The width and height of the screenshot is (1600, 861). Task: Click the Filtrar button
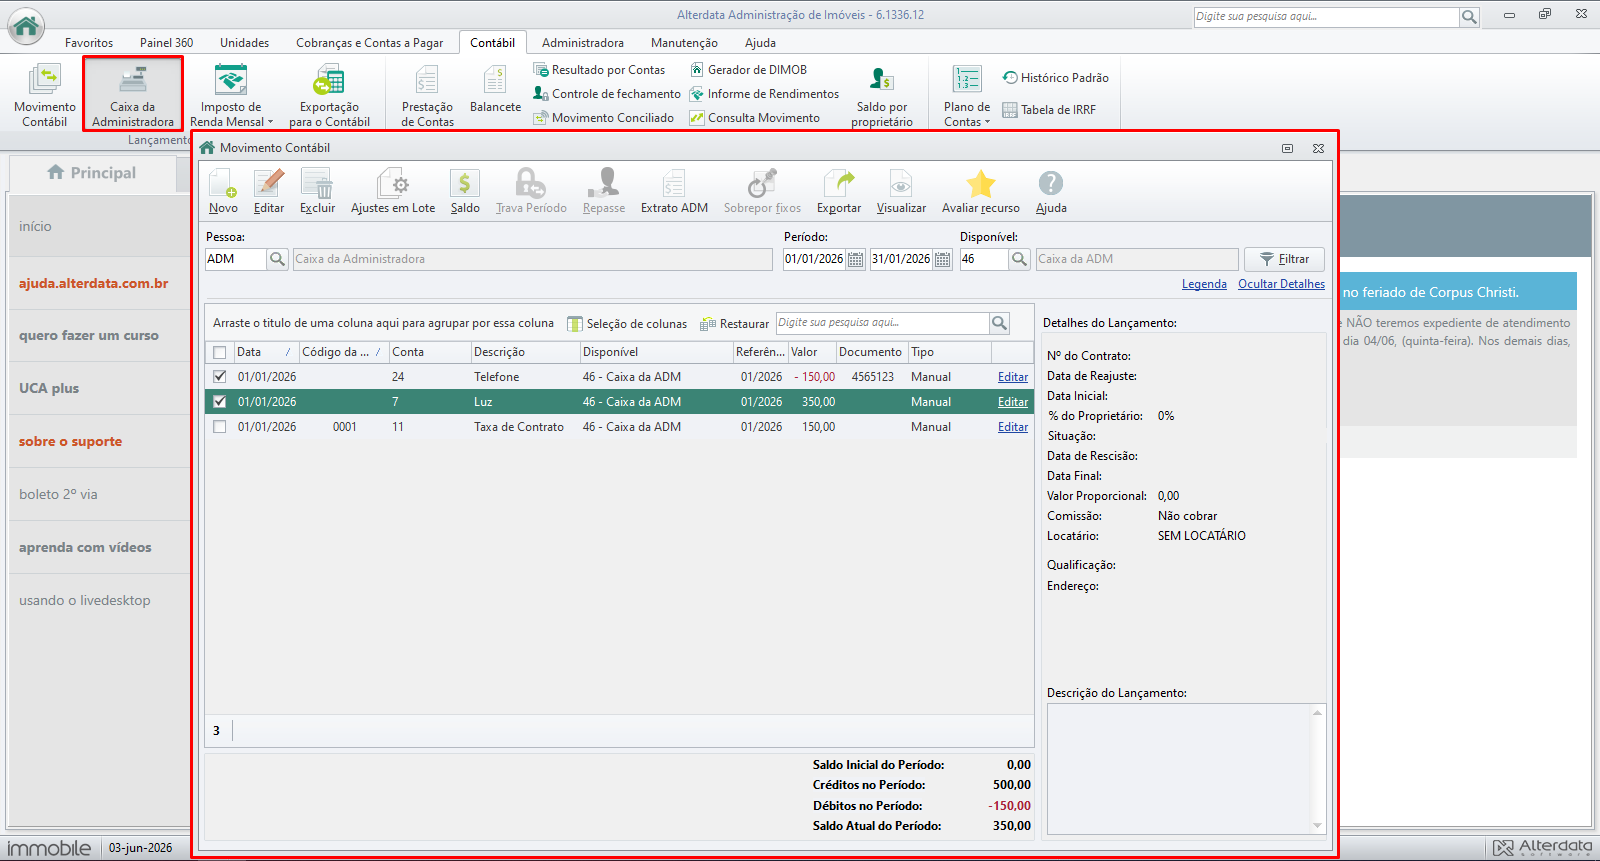[1284, 259]
